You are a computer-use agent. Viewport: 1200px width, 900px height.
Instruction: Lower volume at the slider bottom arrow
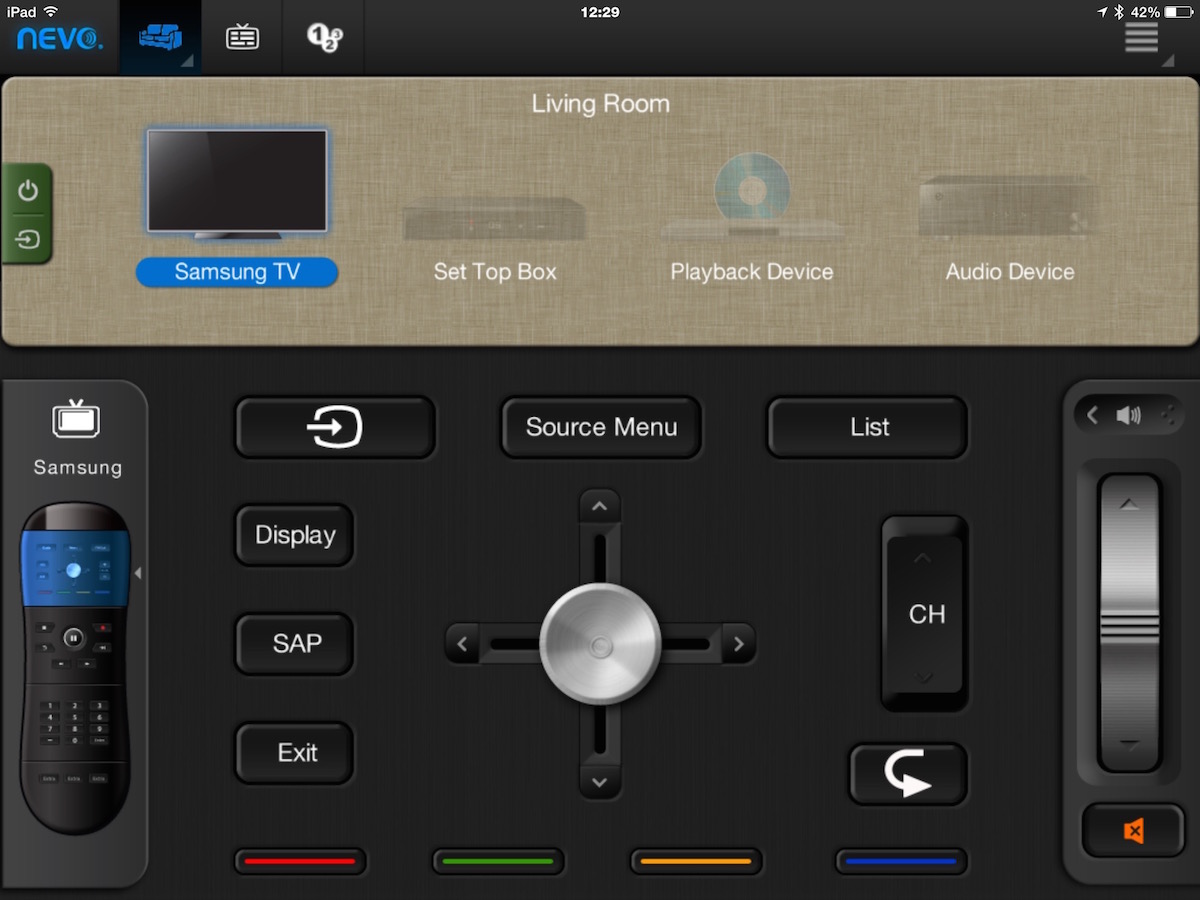1129,745
